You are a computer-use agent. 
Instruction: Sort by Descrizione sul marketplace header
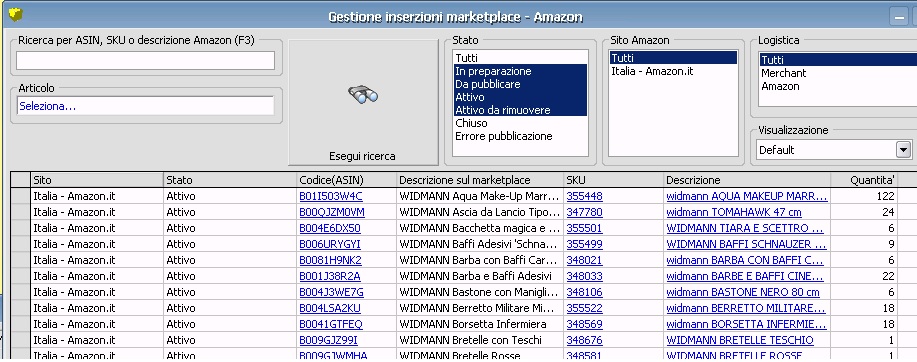(480, 180)
